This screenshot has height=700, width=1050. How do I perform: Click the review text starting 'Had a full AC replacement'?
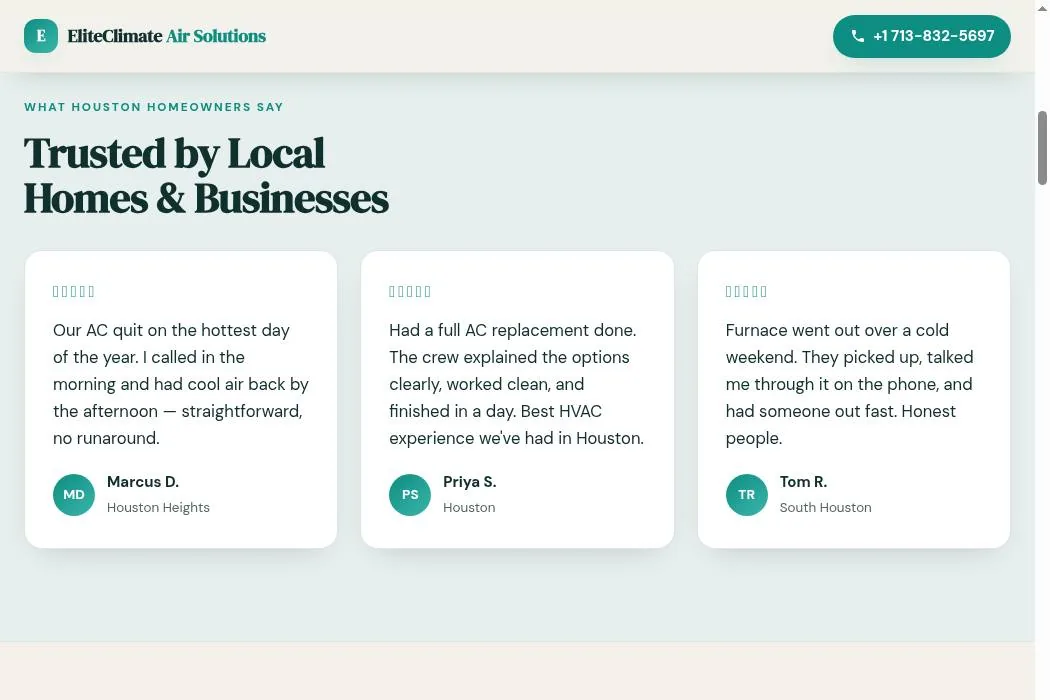516,384
